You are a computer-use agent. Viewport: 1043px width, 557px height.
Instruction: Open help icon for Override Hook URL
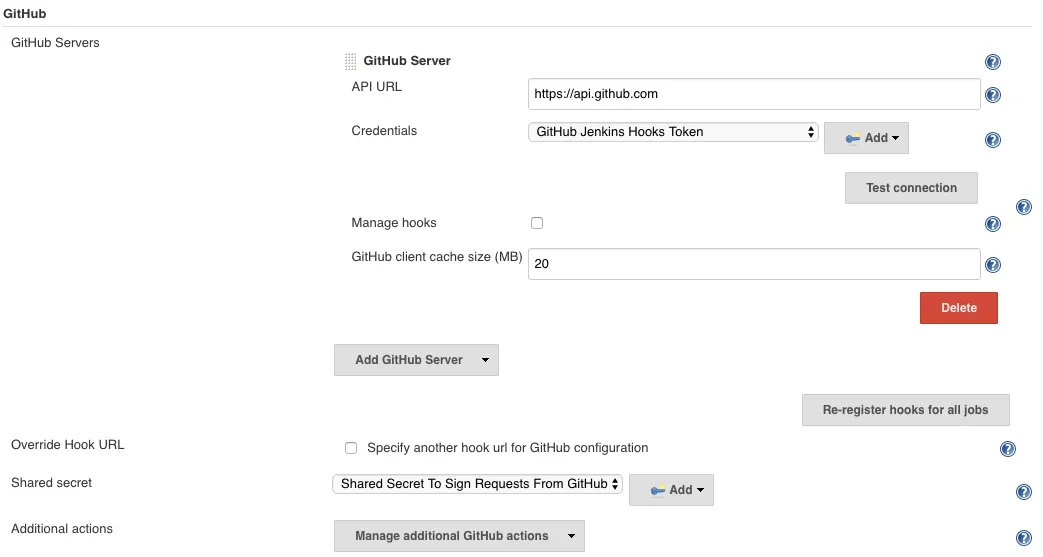(1008, 449)
